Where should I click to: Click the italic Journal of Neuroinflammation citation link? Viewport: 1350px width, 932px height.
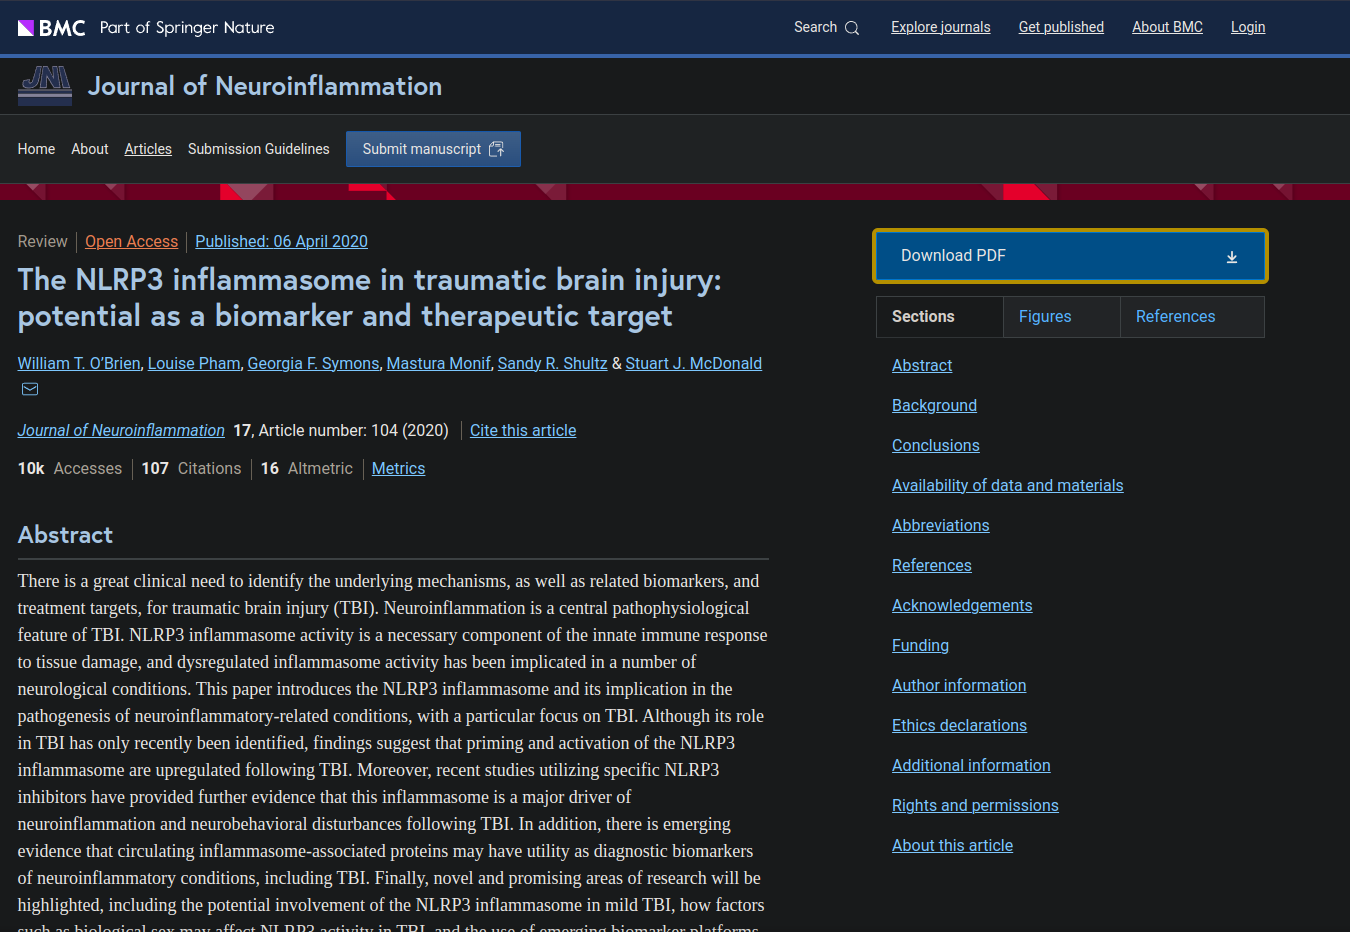point(121,430)
